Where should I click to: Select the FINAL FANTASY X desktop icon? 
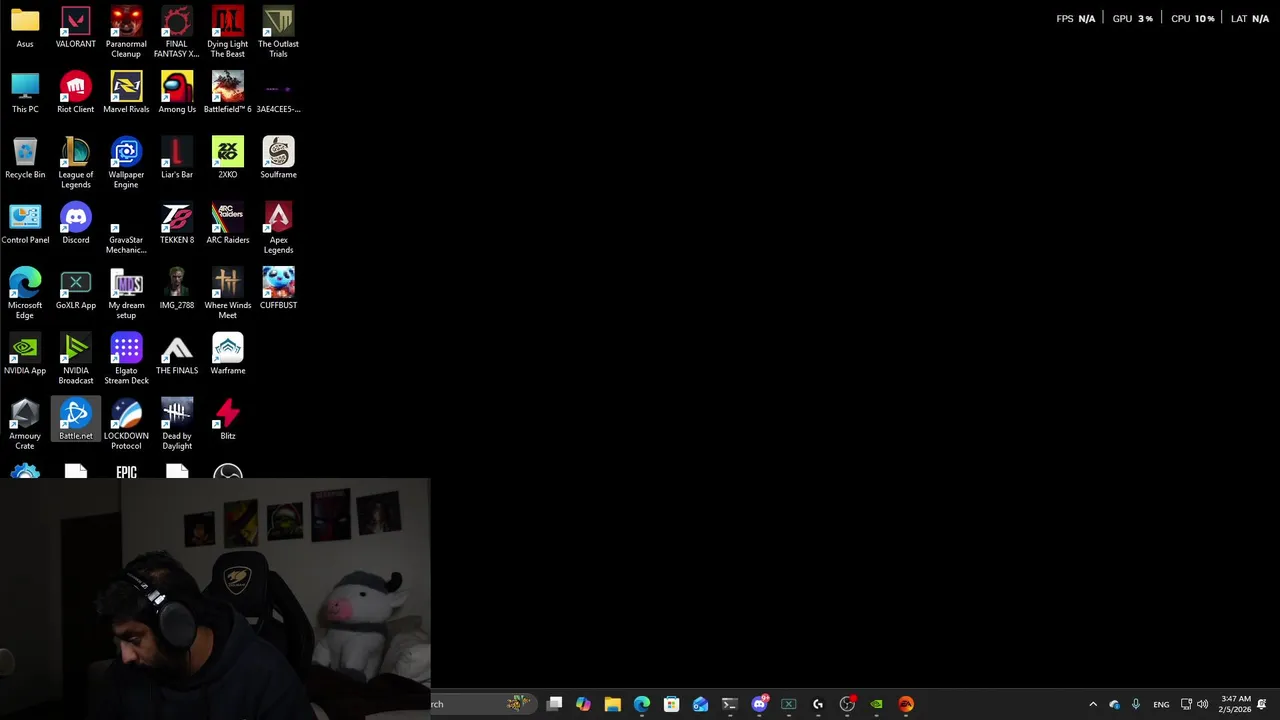point(177,32)
